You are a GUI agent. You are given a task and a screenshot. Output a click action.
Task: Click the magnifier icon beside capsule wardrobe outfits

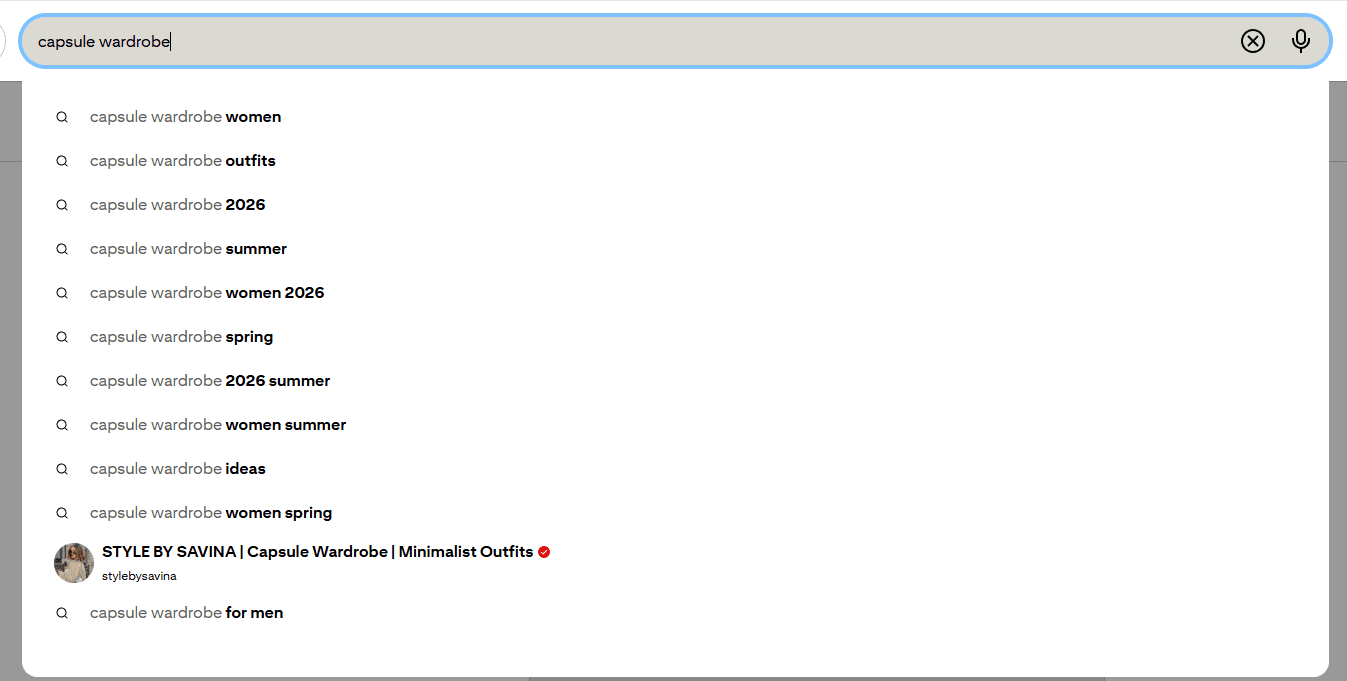coord(62,161)
